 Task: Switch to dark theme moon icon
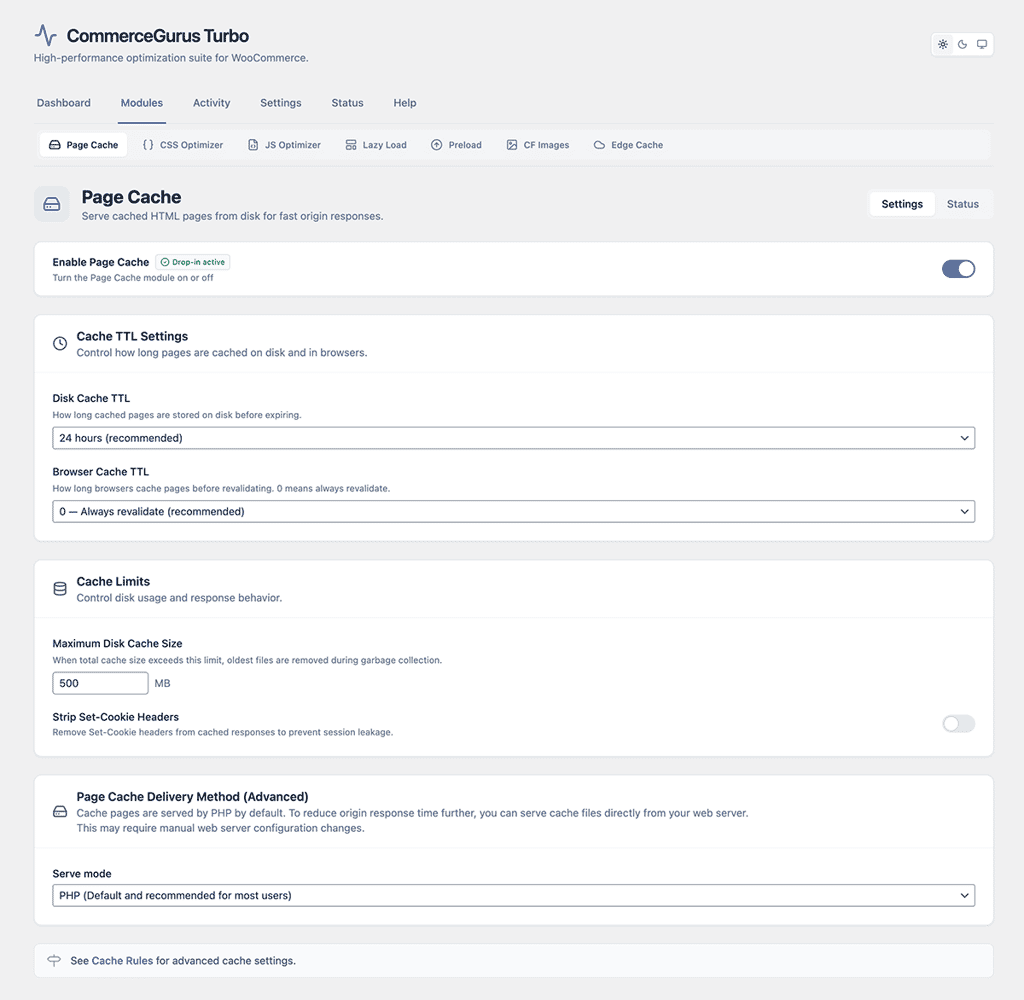point(963,44)
